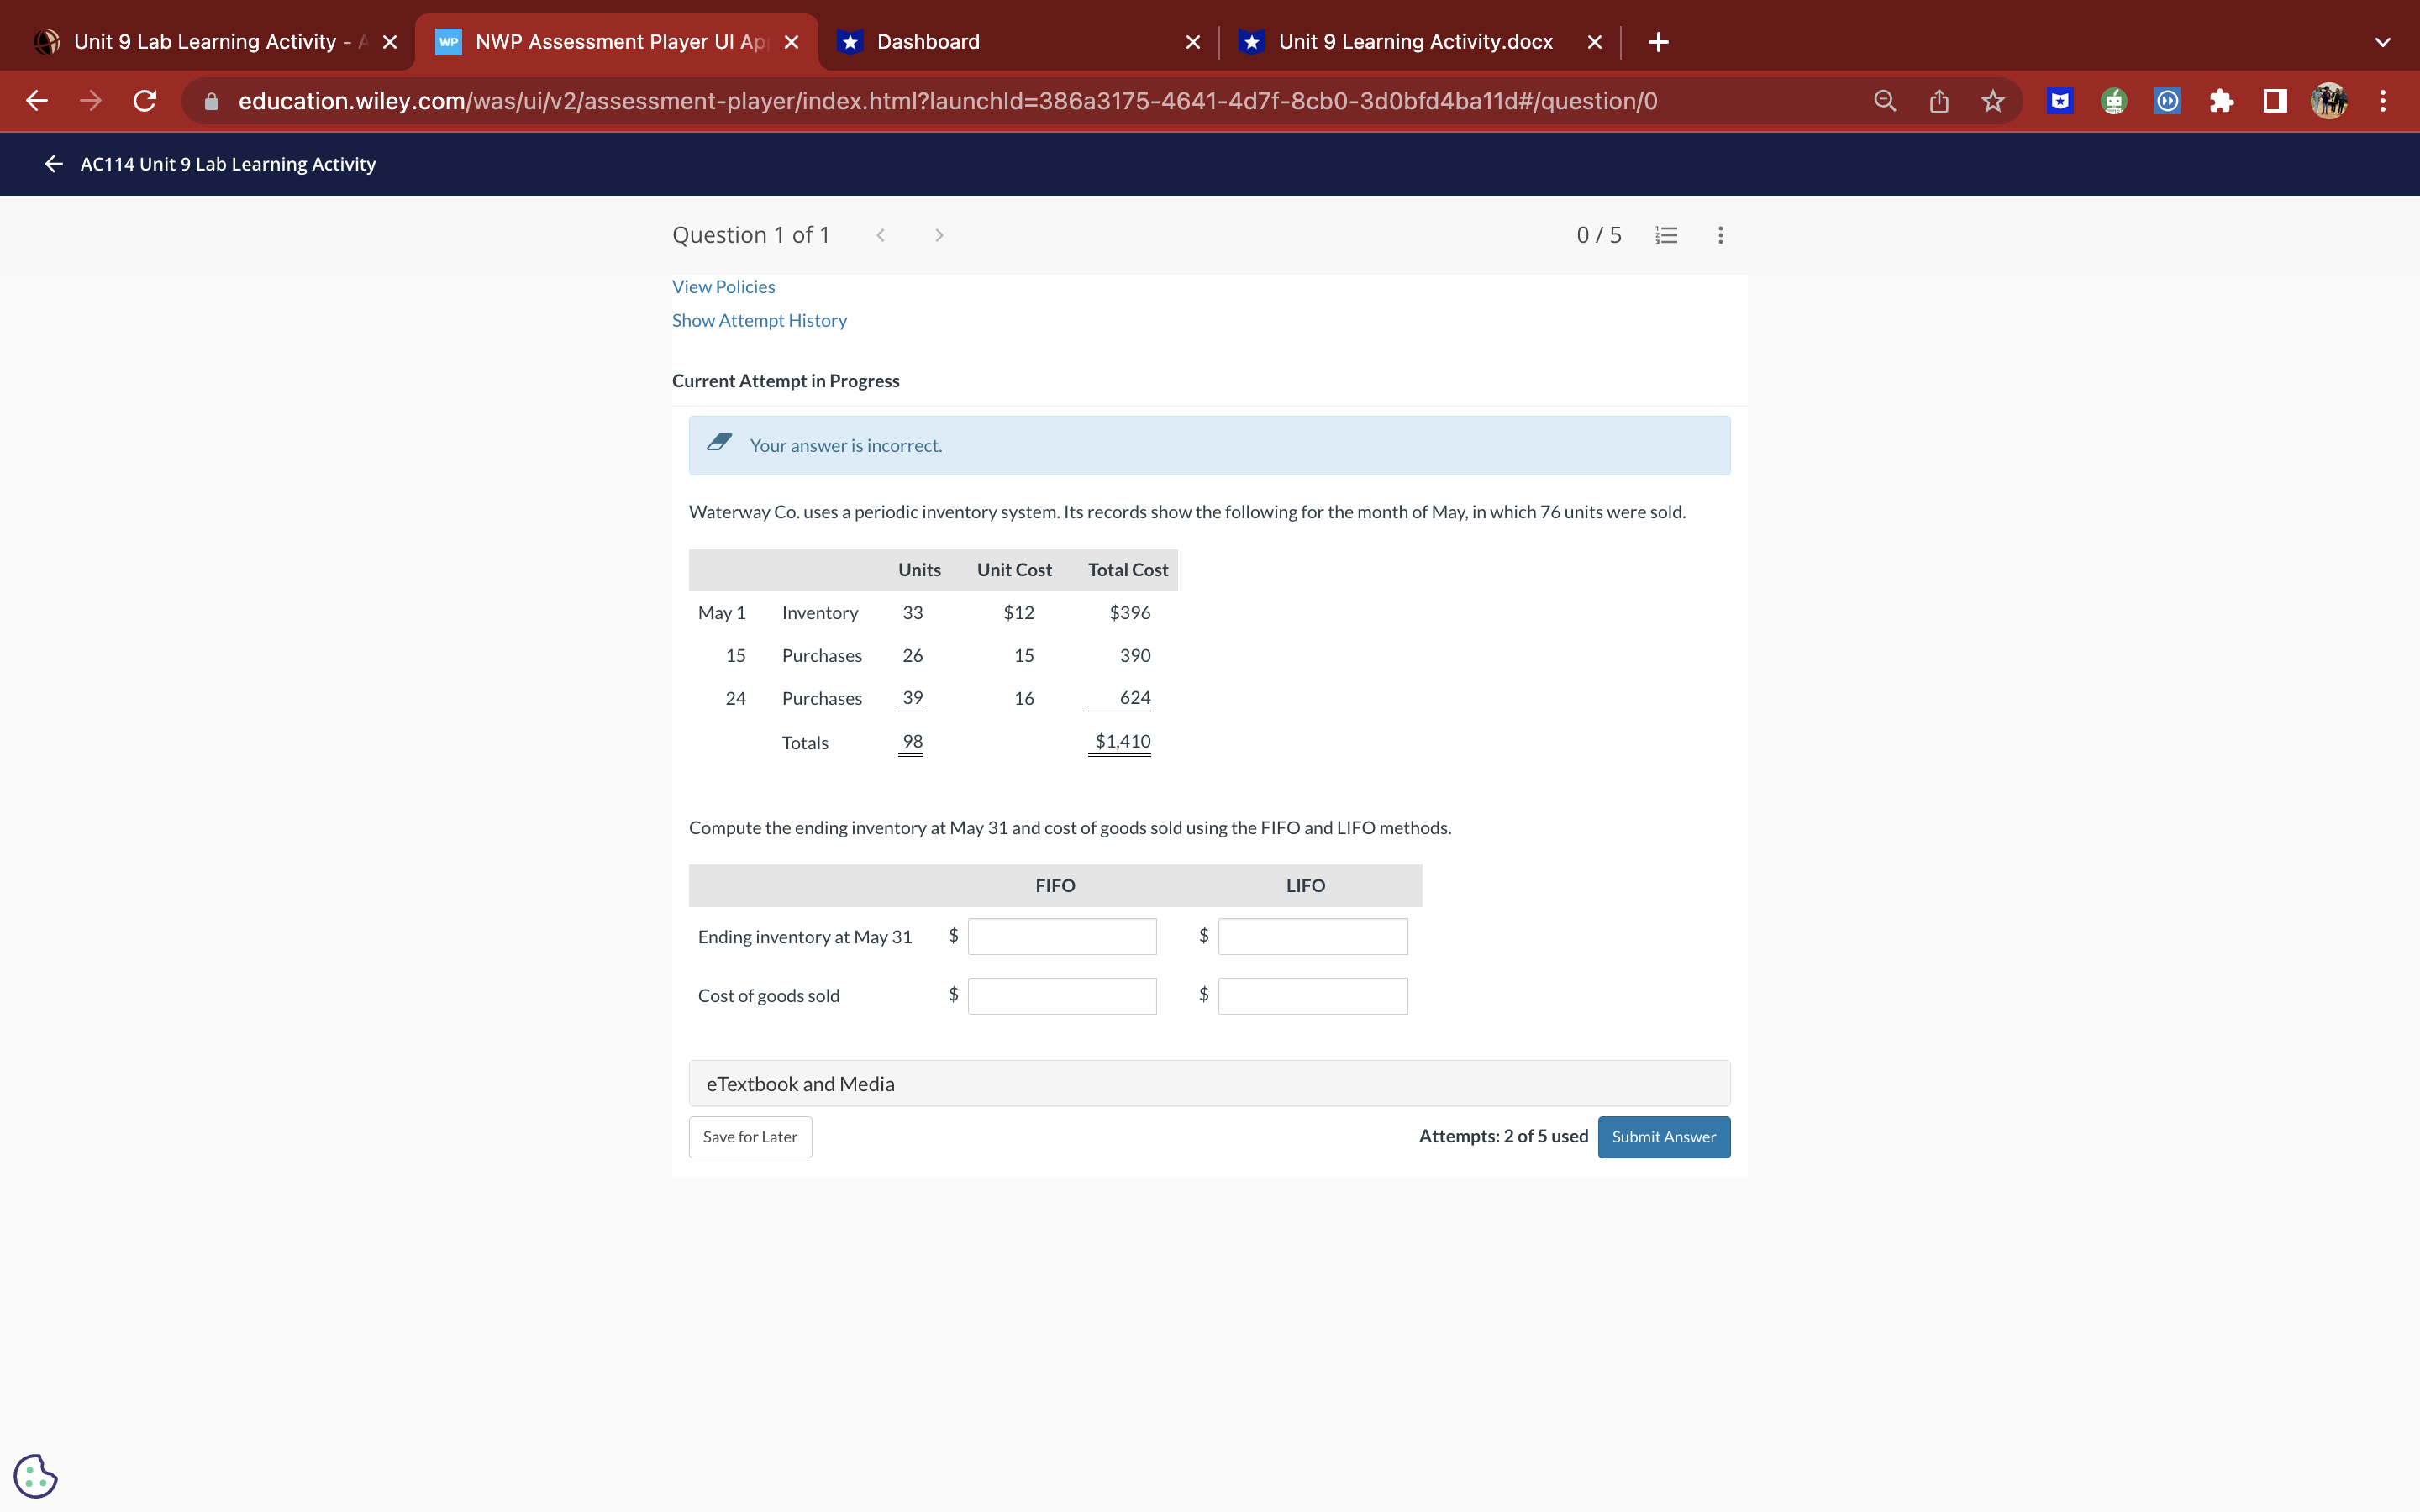Bookmark this page with the star icon
The height and width of the screenshot is (1512, 2420).
pos(1992,101)
